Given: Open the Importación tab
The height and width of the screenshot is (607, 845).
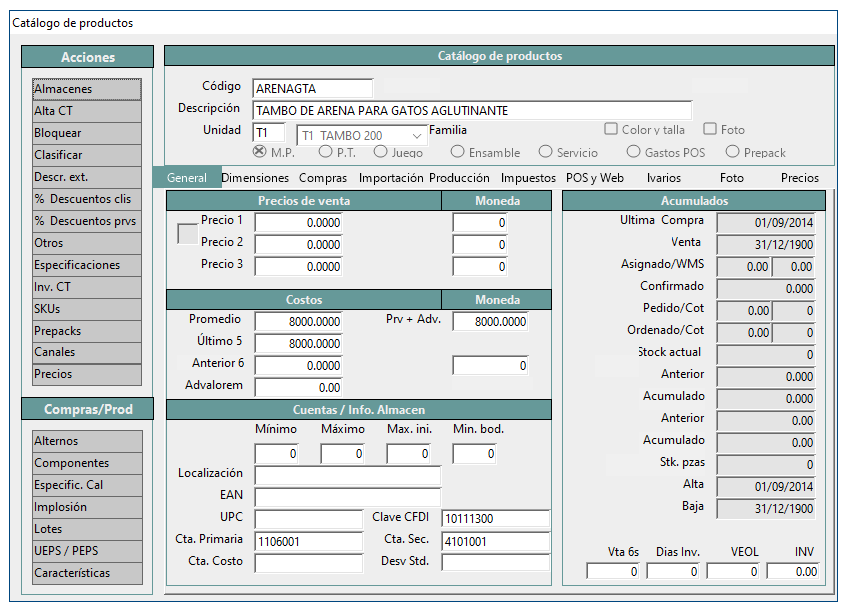Looking at the screenshot, I should (x=391, y=177).
